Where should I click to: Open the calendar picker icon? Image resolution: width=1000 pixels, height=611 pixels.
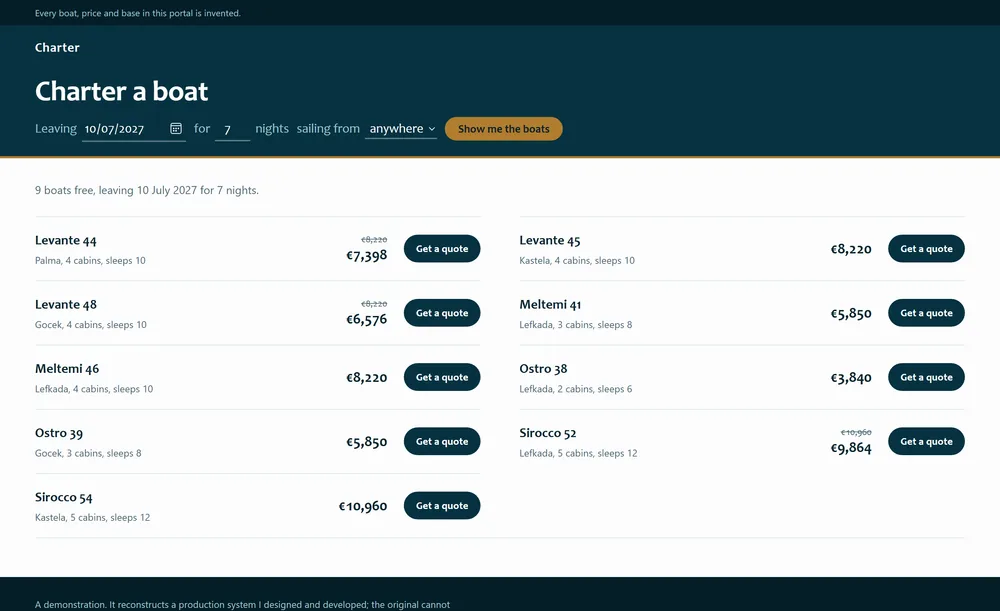click(x=176, y=129)
